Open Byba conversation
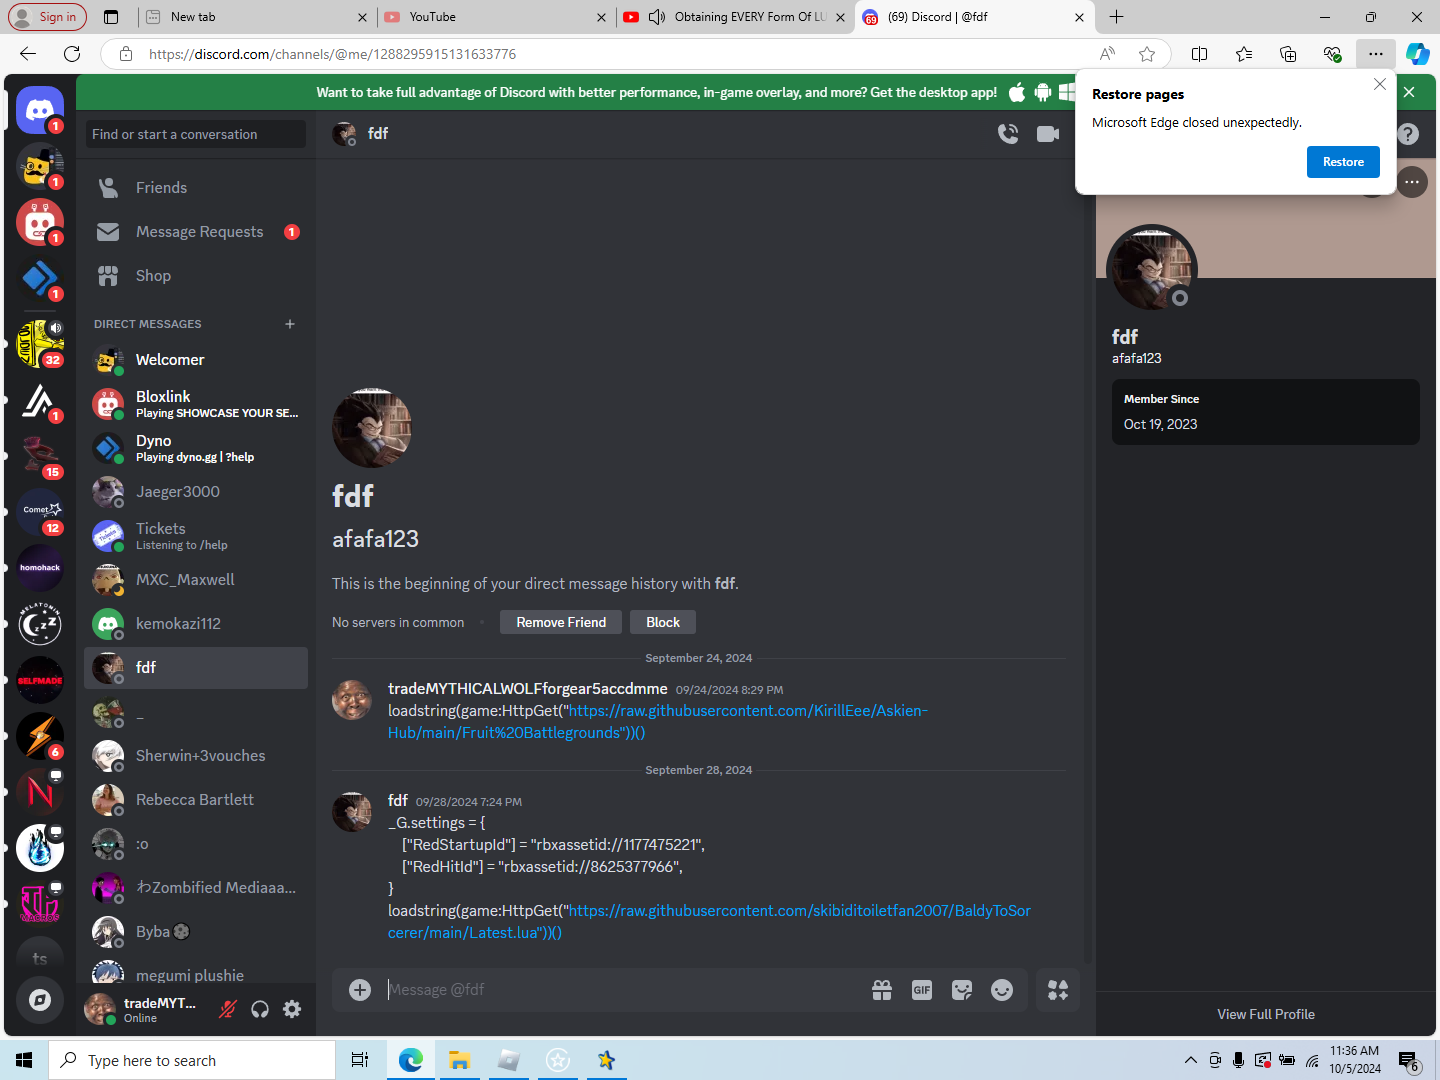 point(196,932)
